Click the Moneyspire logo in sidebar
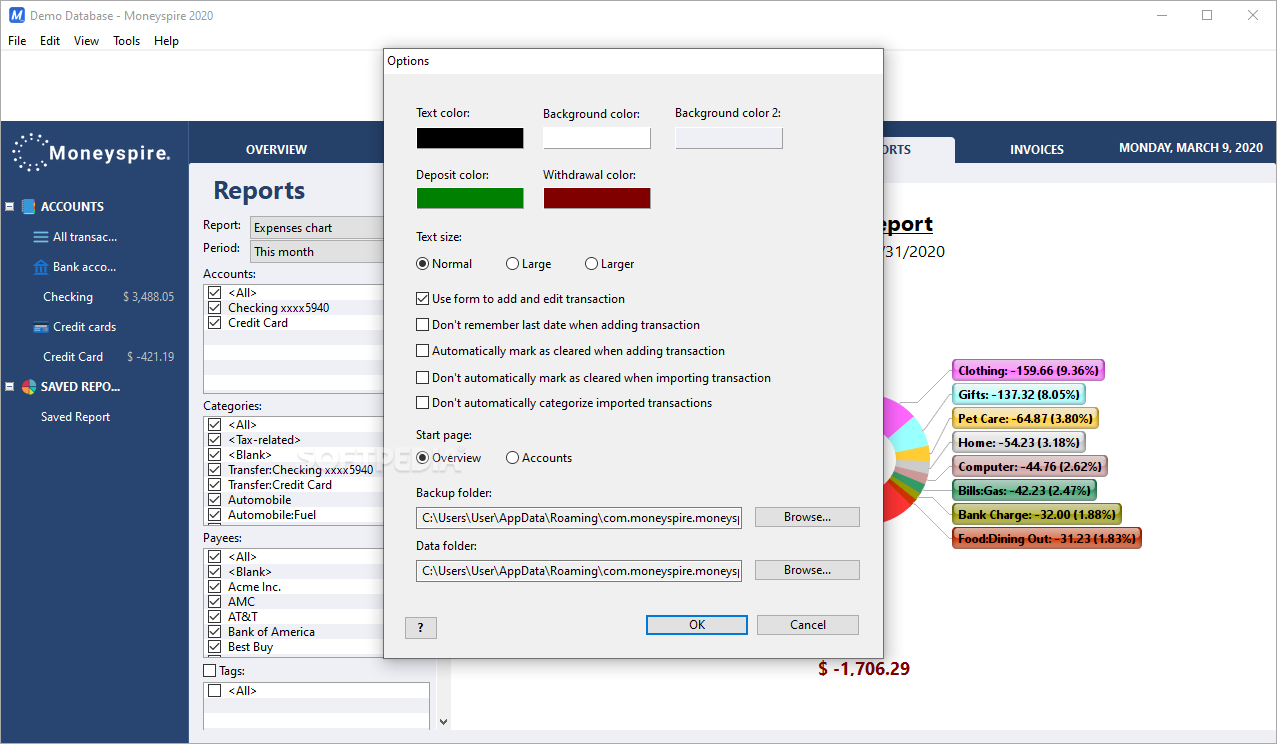1277x744 pixels. tap(91, 152)
